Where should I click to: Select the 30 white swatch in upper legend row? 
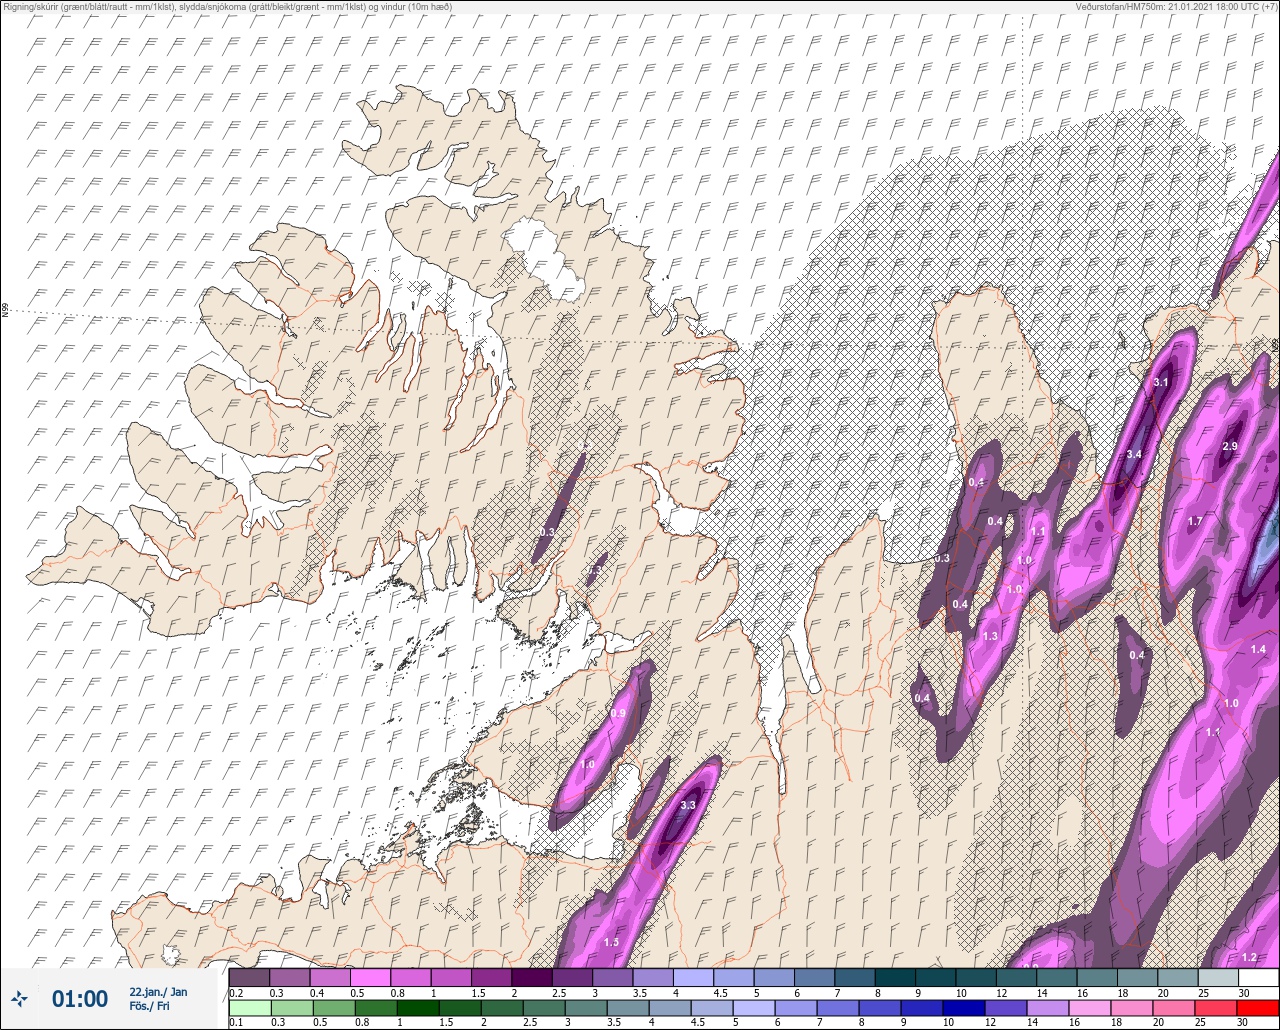coord(1258,977)
